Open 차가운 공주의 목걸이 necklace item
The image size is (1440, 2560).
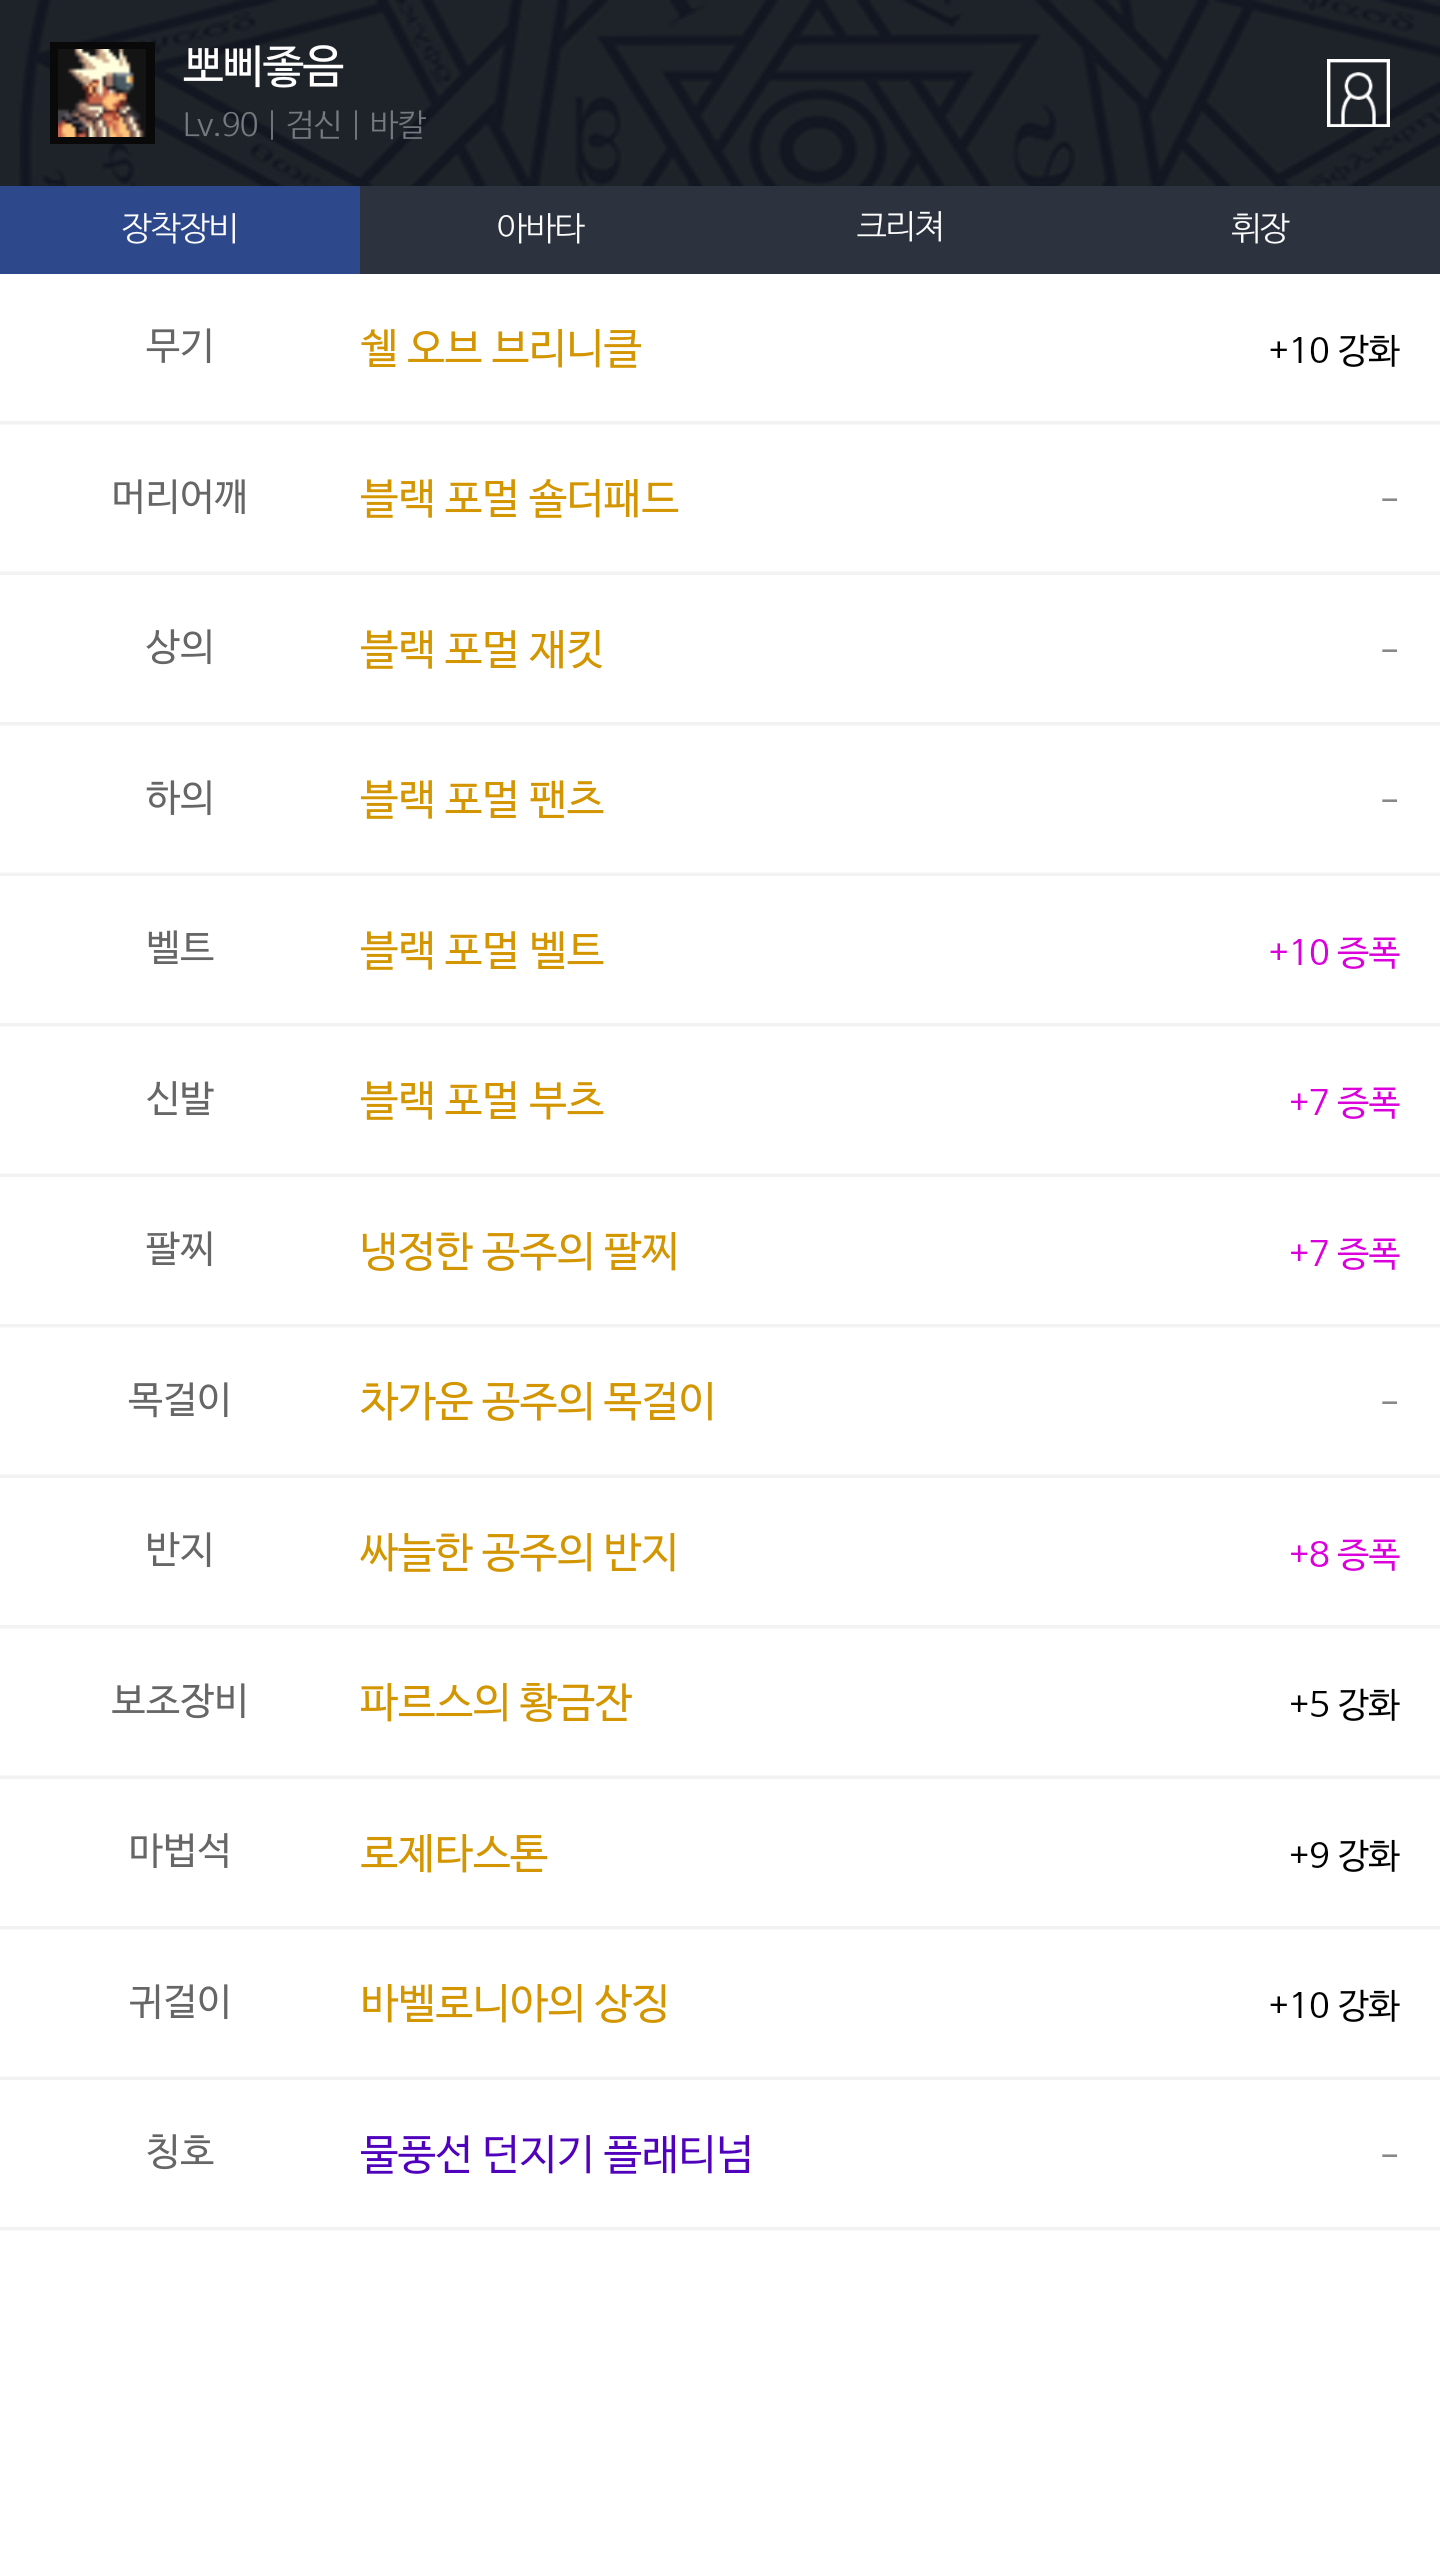tap(537, 1401)
